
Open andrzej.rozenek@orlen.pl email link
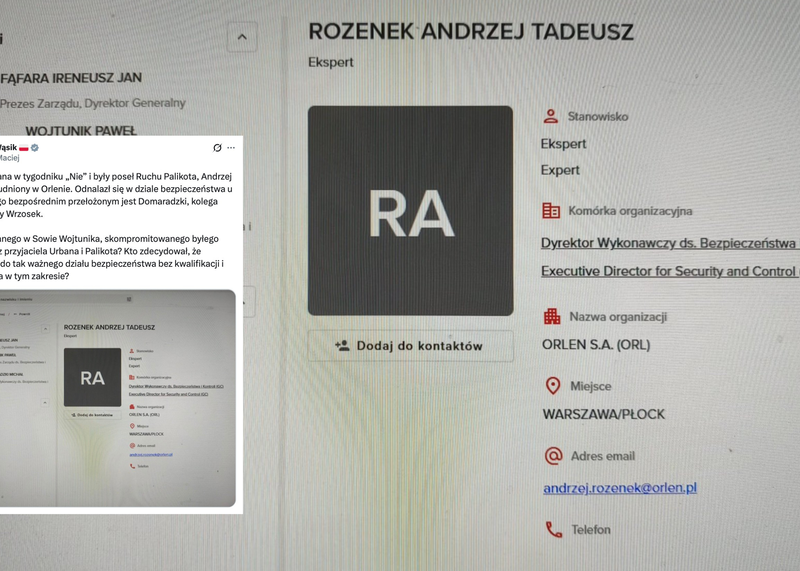click(x=620, y=488)
